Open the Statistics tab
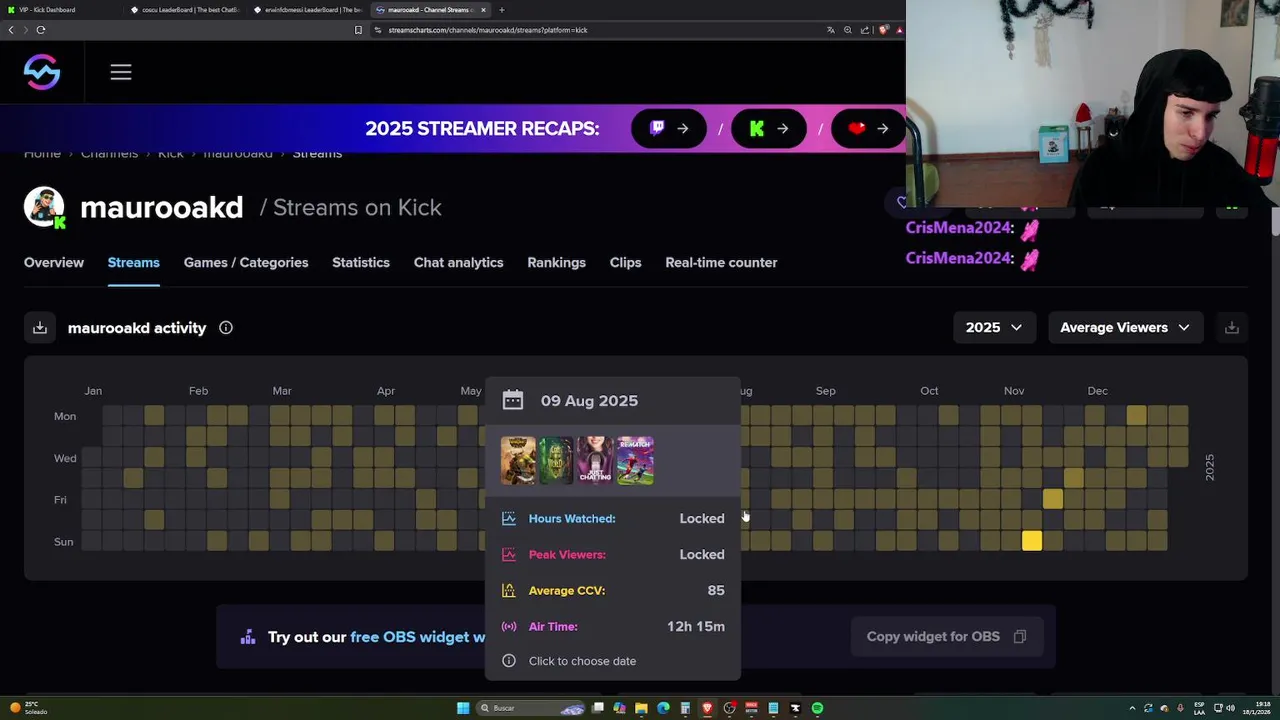Image resolution: width=1280 pixels, height=720 pixels. click(361, 262)
